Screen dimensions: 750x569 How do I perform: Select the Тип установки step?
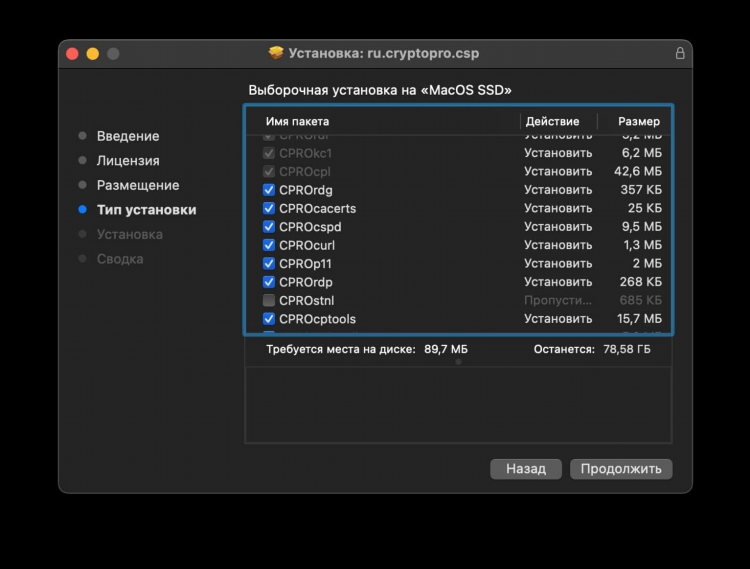click(x=146, y=210)
